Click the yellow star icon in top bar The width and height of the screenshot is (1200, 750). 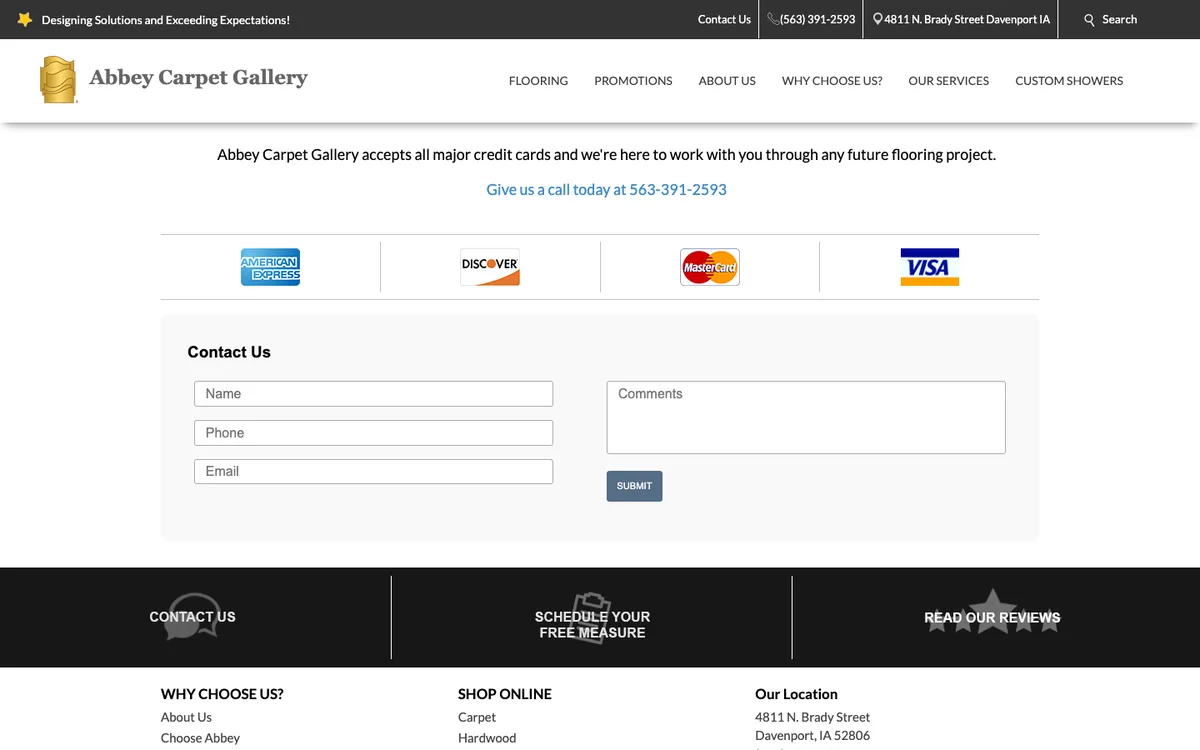[25, 19]
